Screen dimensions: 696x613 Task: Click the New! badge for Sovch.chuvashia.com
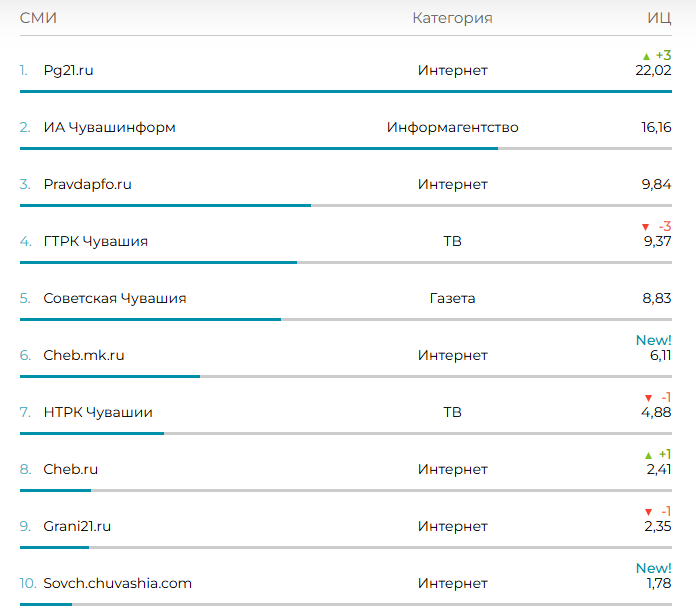(x=653, y=568)
